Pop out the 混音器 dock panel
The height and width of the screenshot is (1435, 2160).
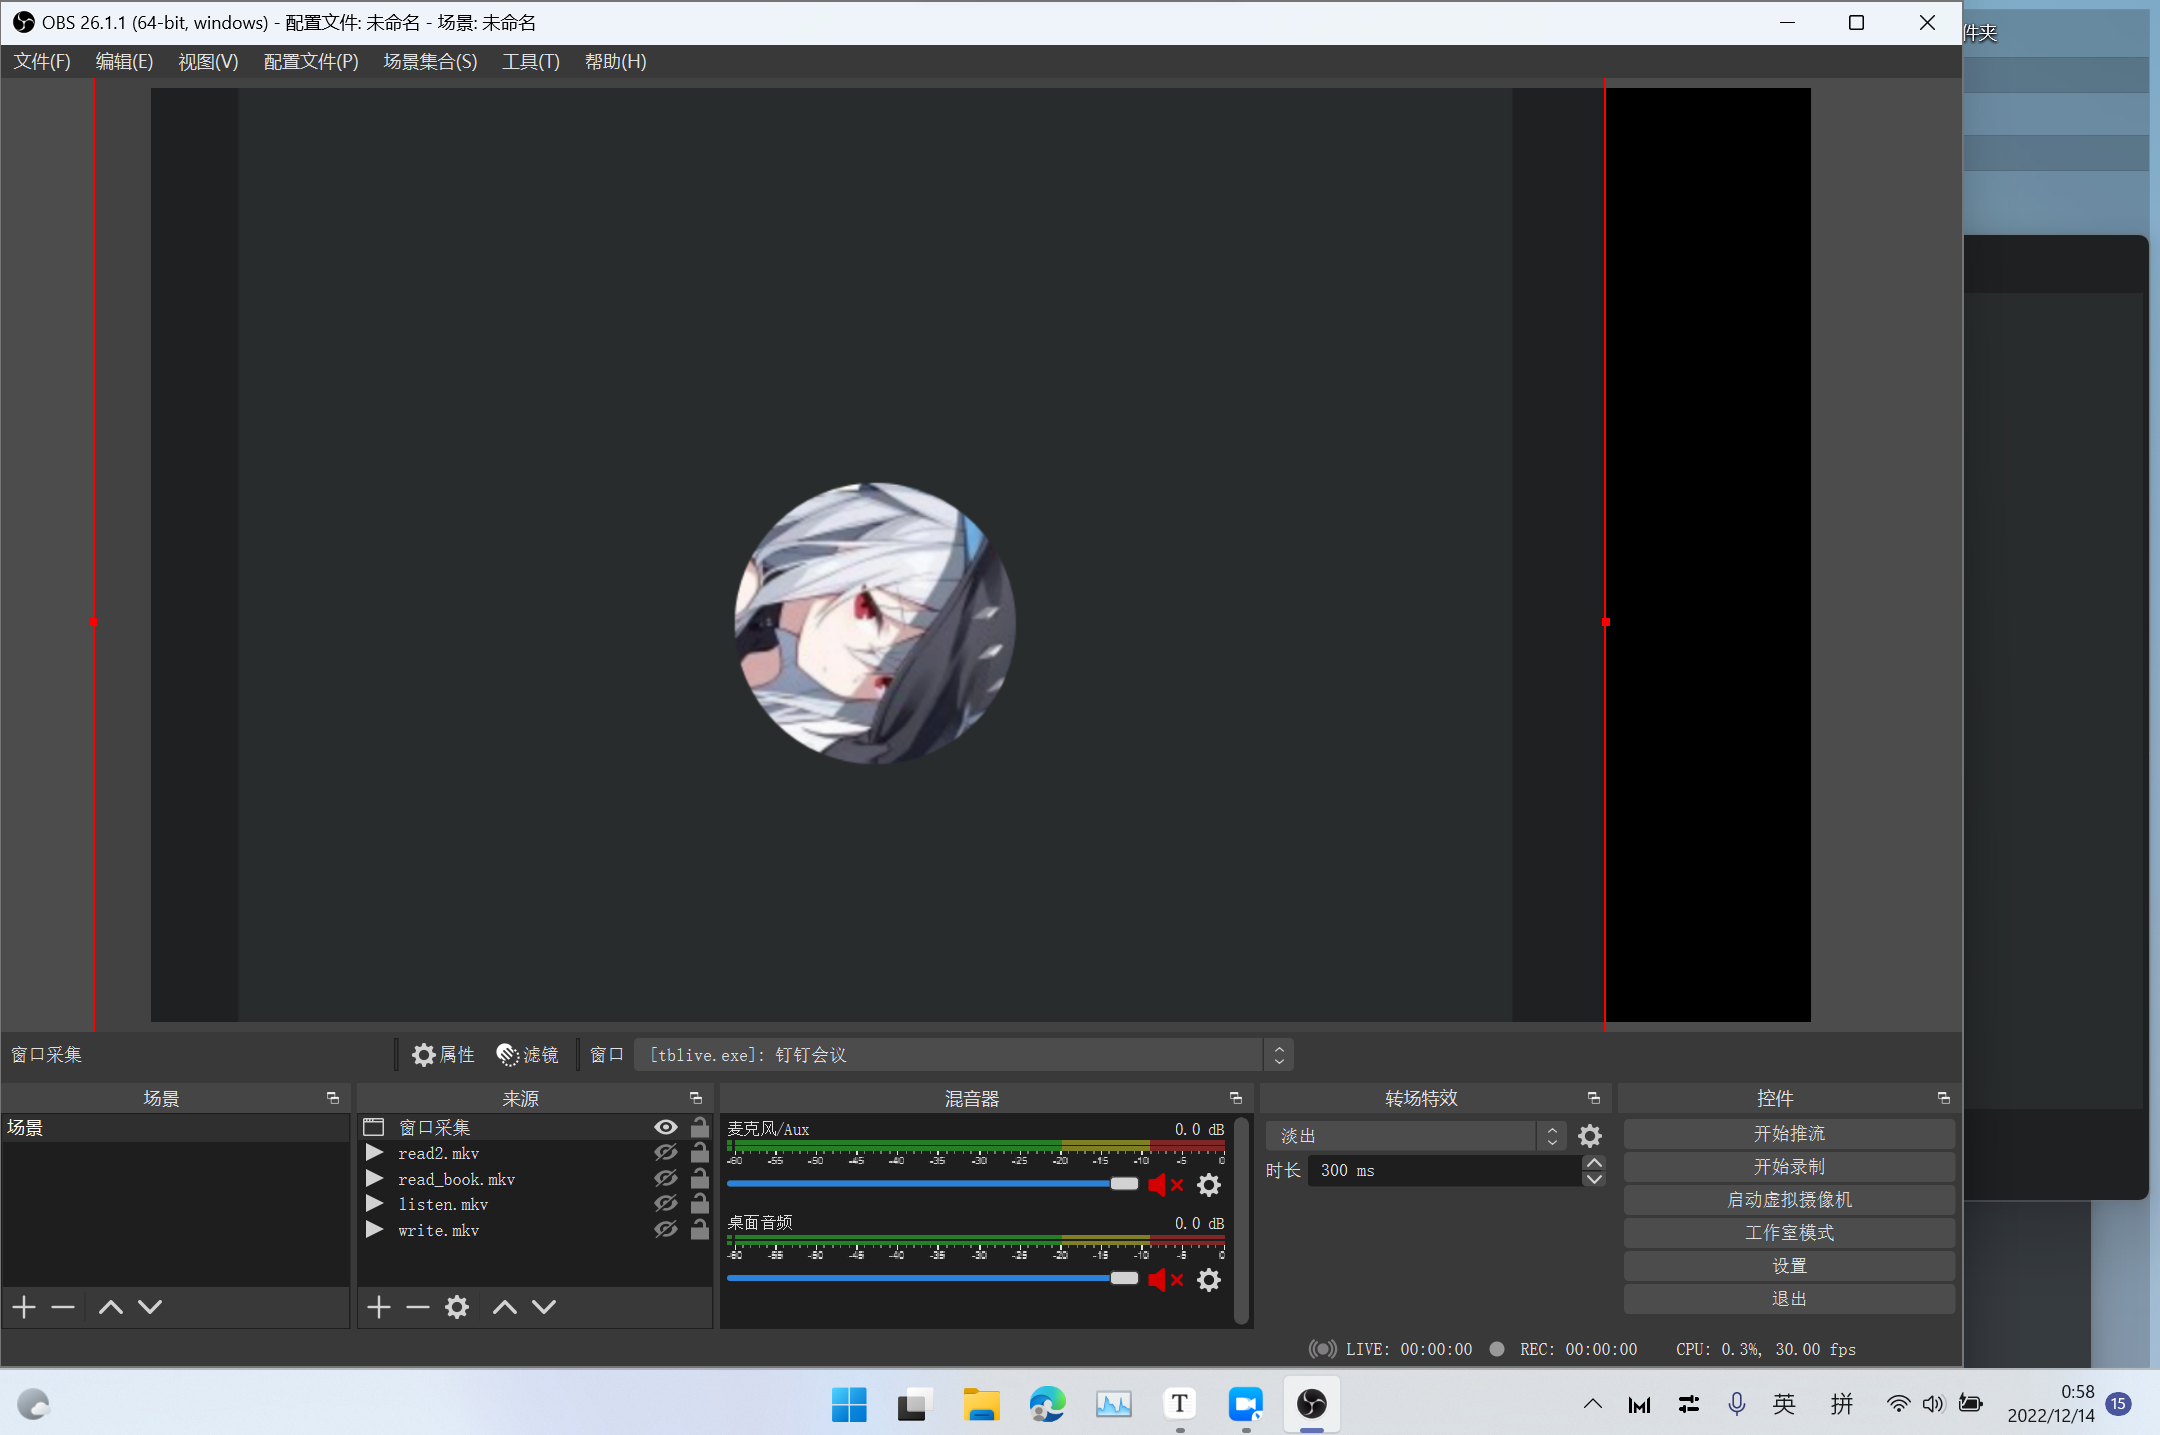click(1236, 1098)
